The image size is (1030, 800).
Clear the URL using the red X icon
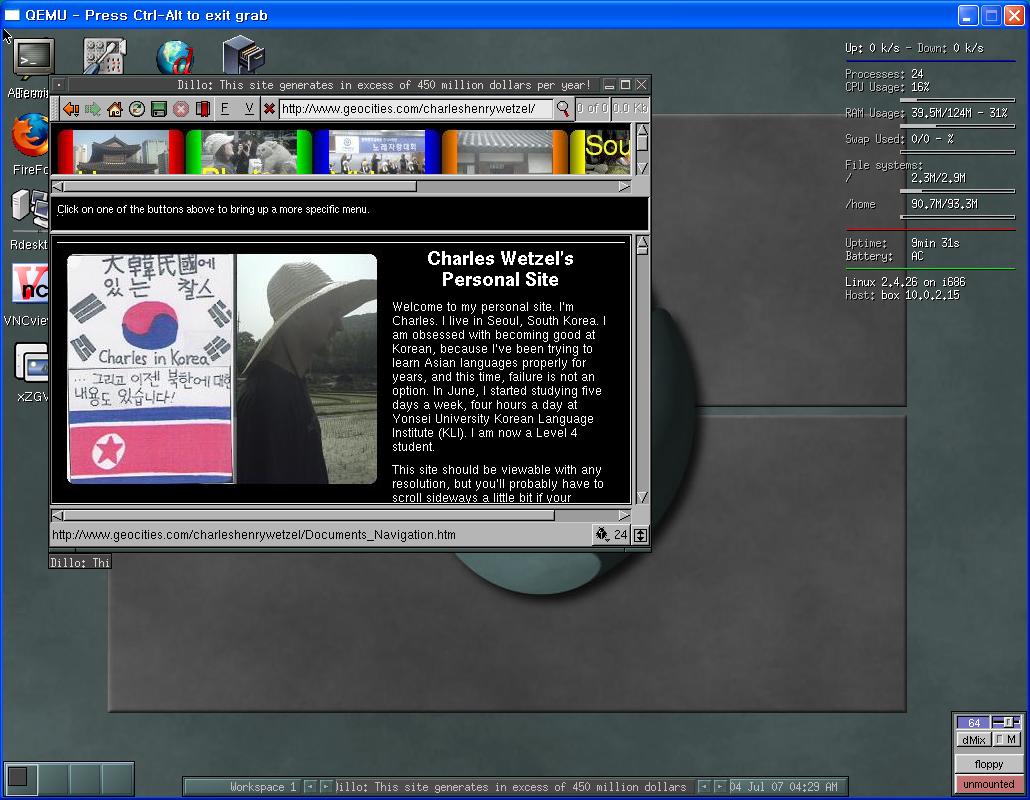269,109
